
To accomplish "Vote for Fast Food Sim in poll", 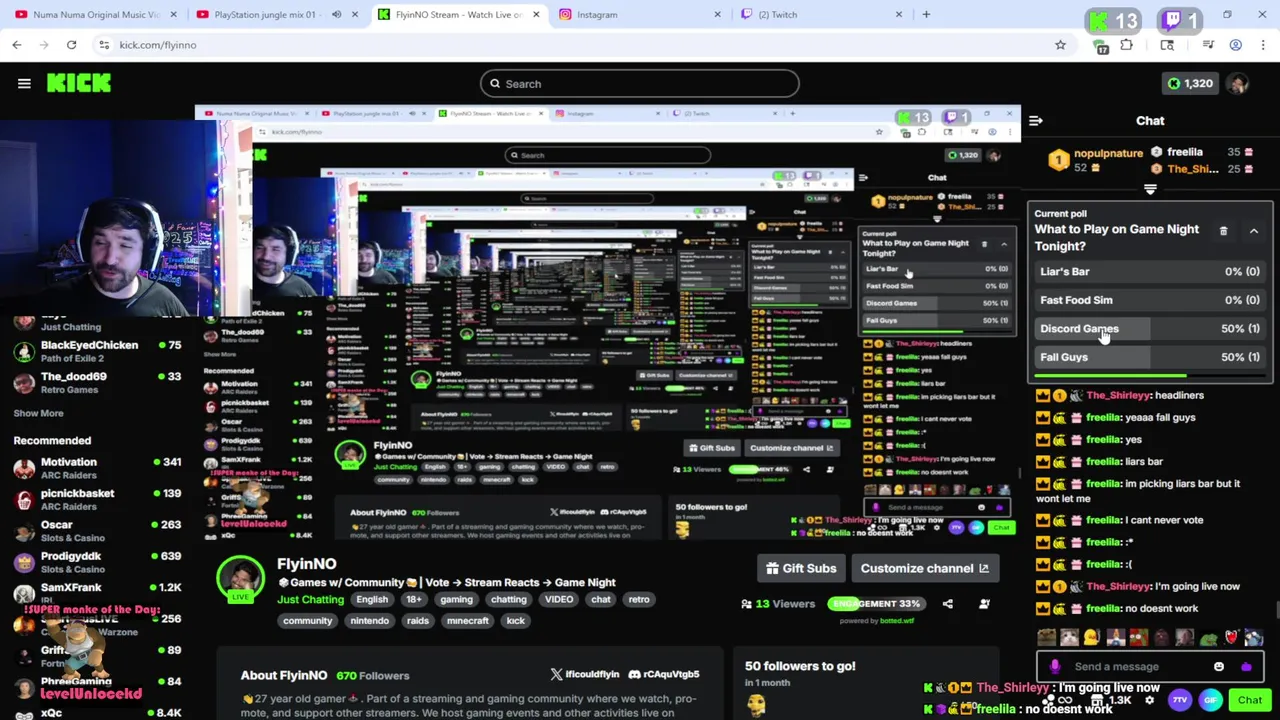I will tap(1150, 300).
